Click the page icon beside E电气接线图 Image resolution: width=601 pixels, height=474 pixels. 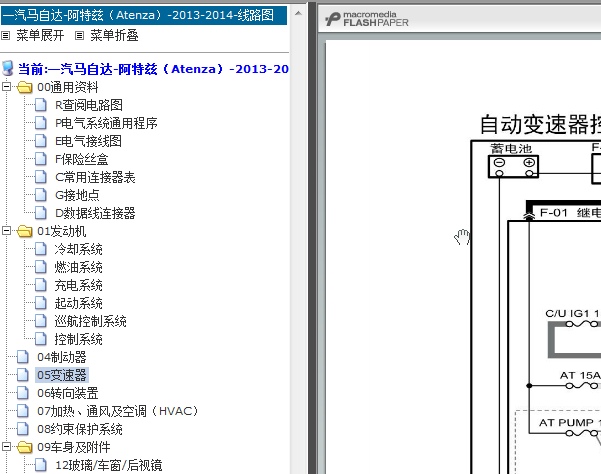pos(41,141)
